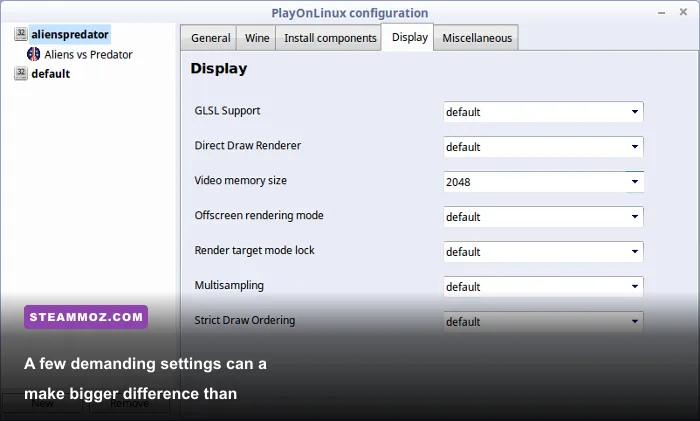Click the Direct Draw Renderer label
Screen dimensions: 700x421
coord(248,146)
